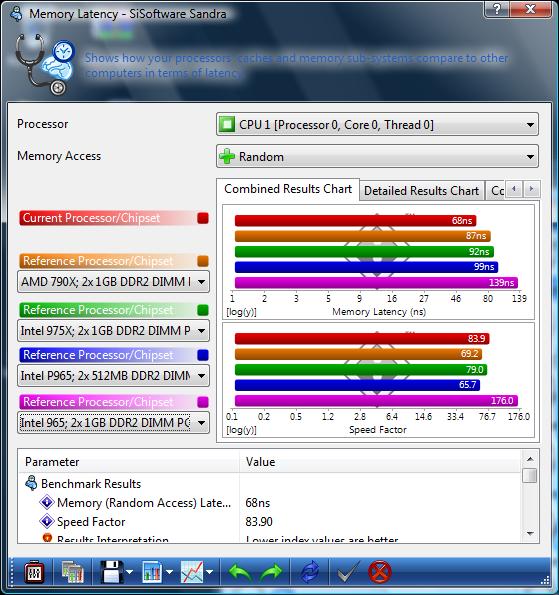Viewport: 559px width, 595px height.
Task: Click the 69.2 orange speed factor bar
Action: [359, 354]
